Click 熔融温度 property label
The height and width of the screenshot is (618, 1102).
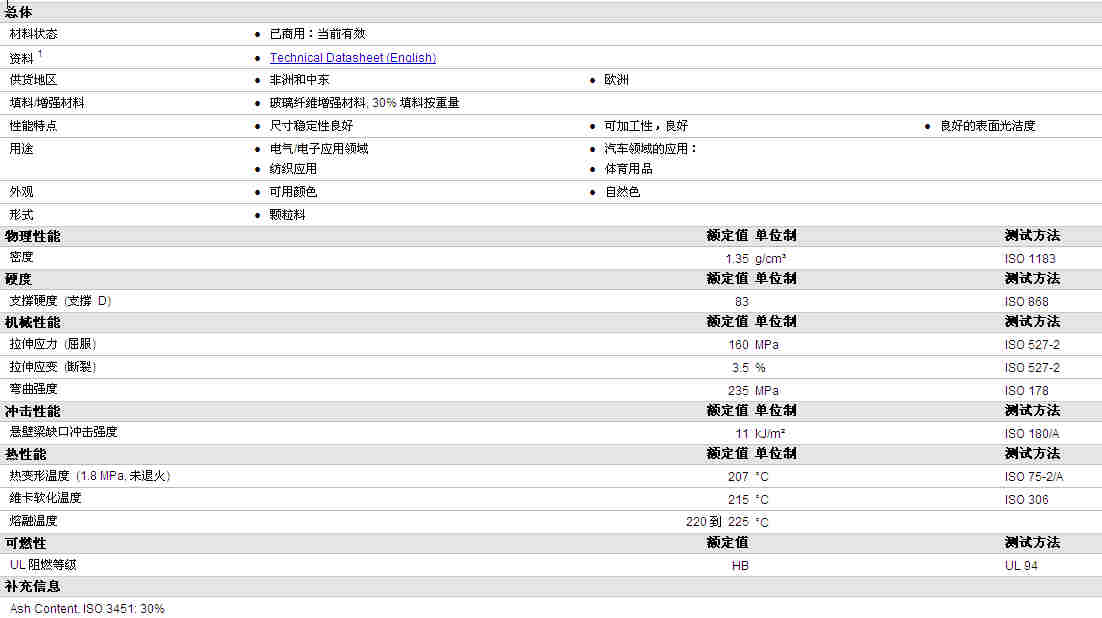click(x=33, y=521)
